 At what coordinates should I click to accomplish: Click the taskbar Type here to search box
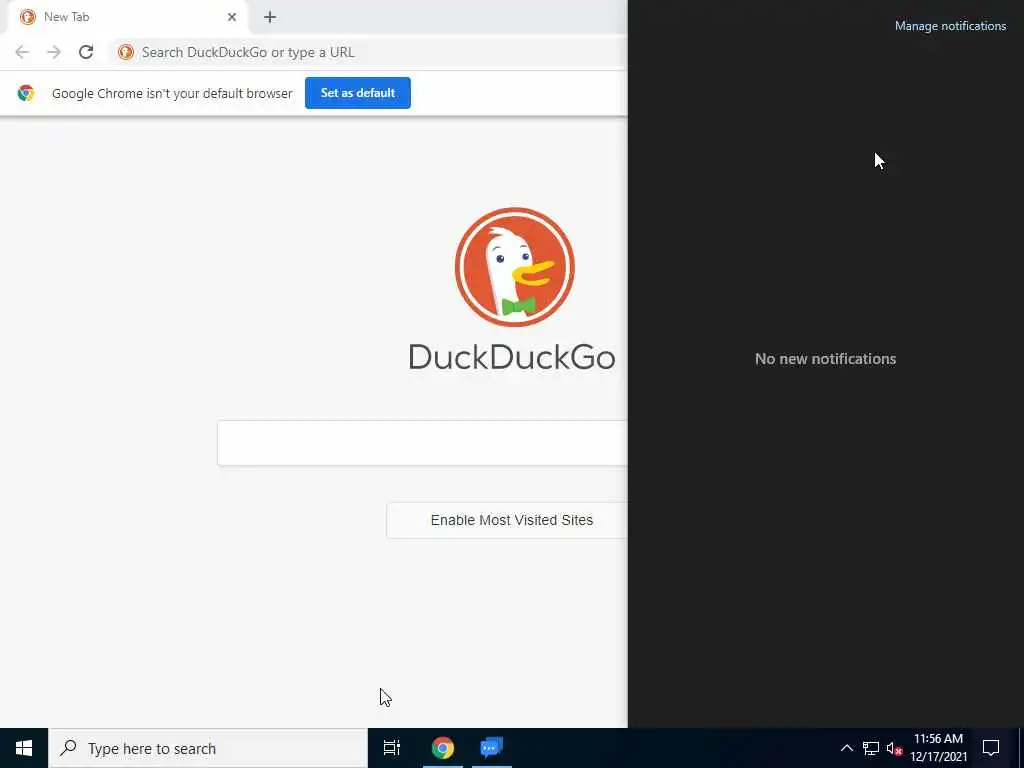(x=208, y=748)
